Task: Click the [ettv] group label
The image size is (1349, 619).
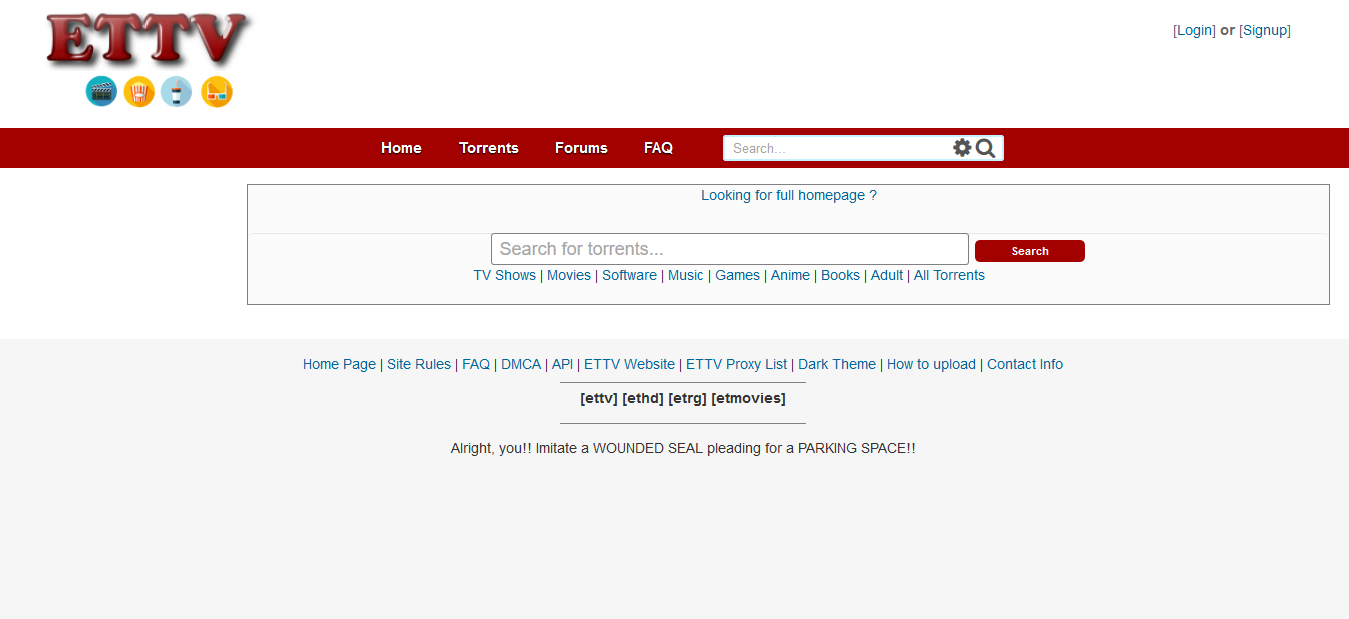Action: point(599,398)
